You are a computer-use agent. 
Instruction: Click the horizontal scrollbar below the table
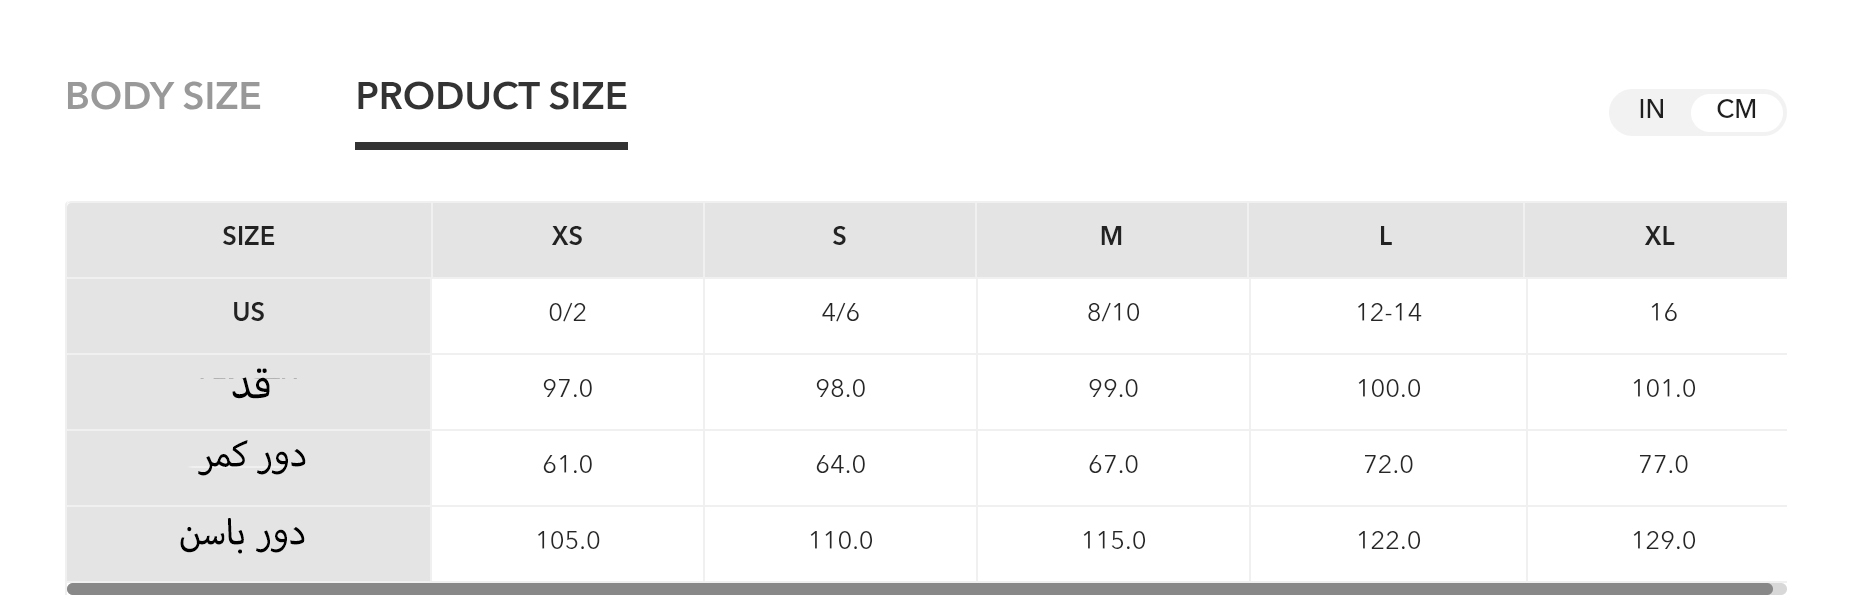918,589
